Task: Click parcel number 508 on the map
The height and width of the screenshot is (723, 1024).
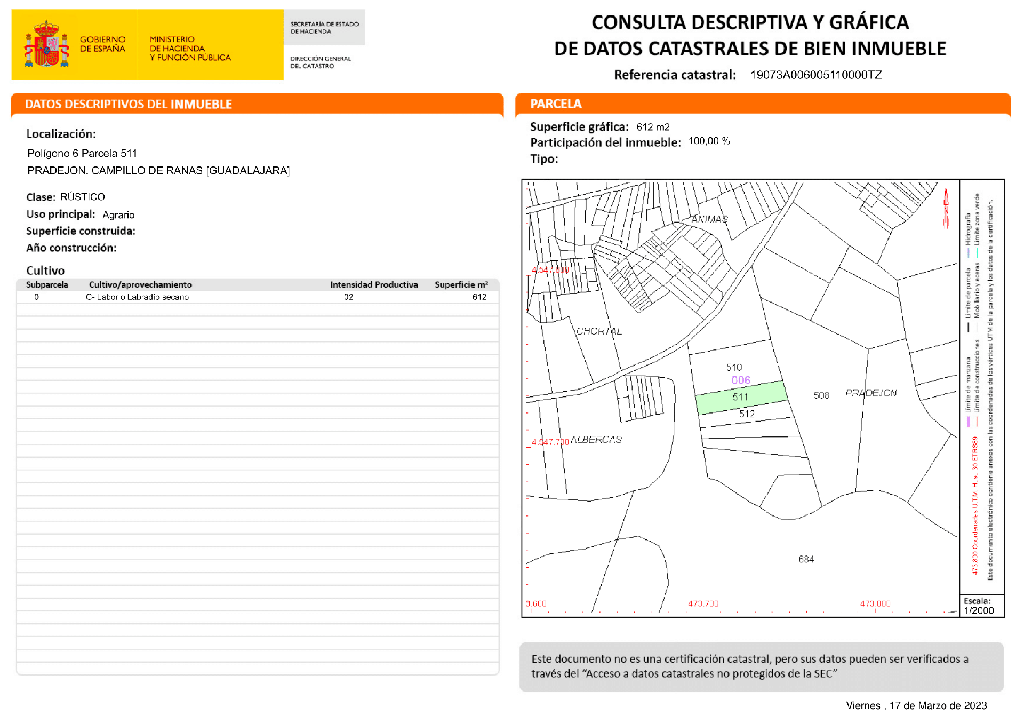Action: point(822,396)
